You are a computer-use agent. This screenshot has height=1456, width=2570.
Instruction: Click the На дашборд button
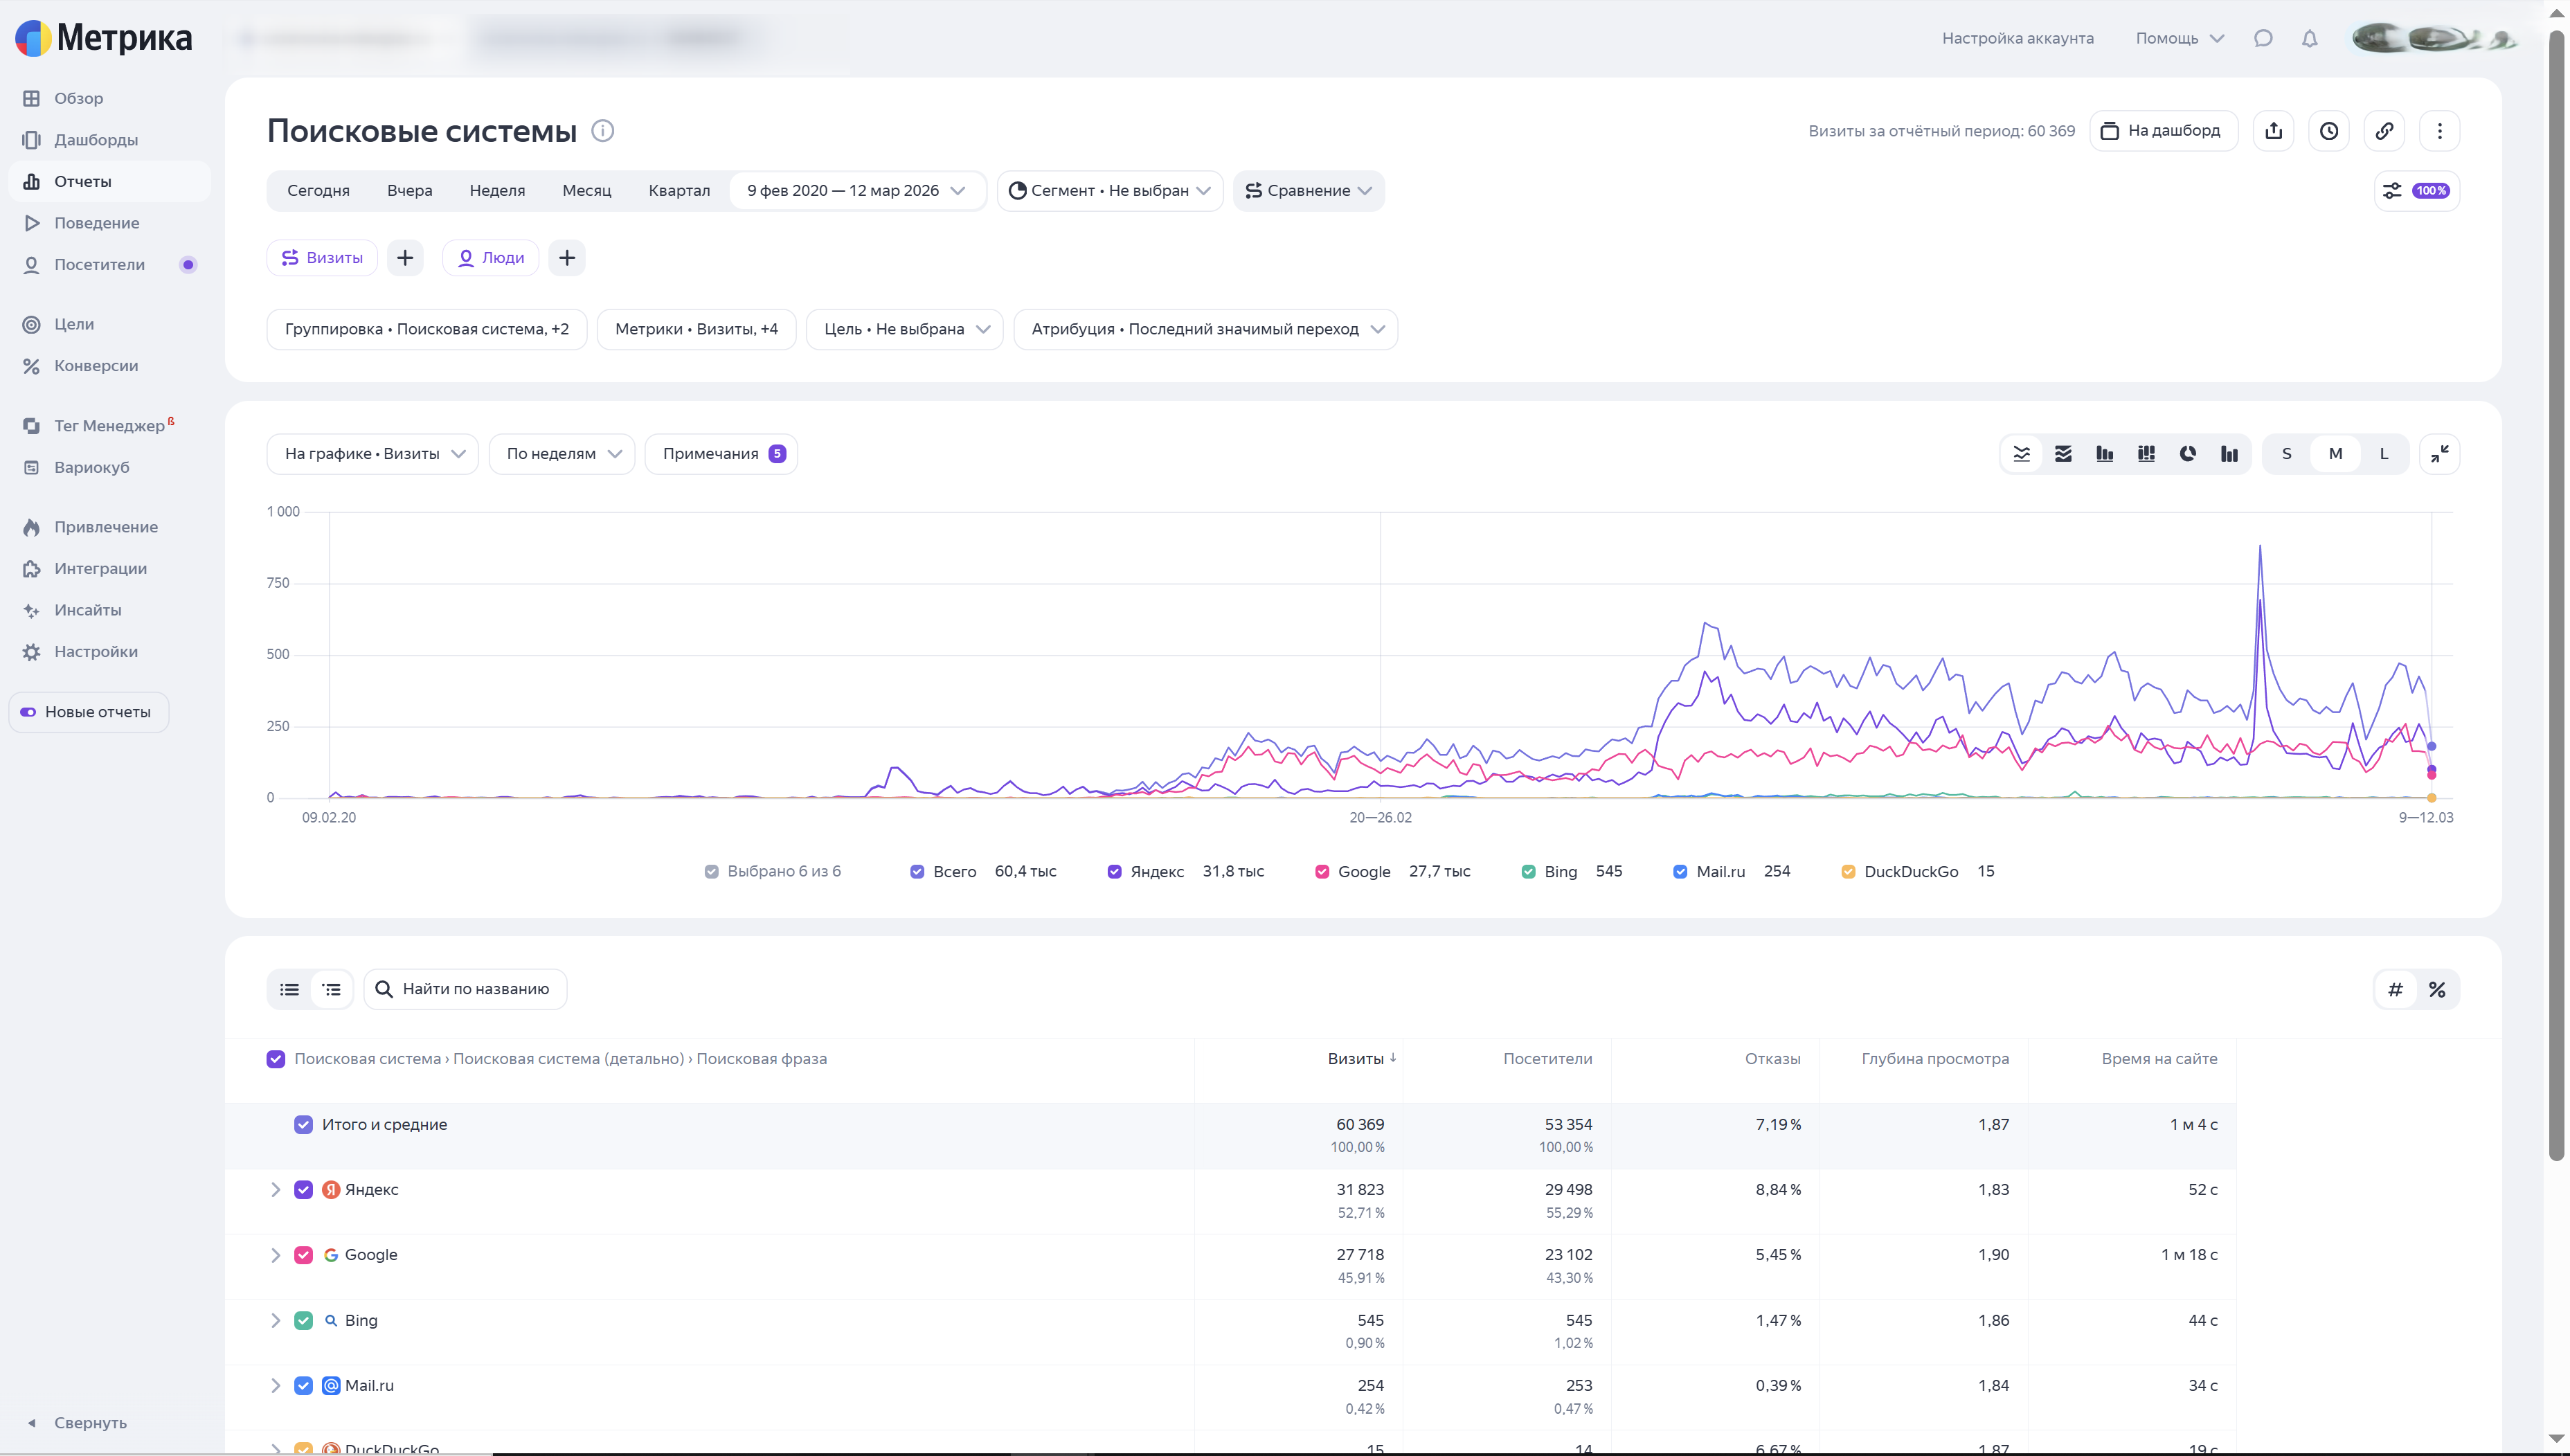tap(2164, 131)
